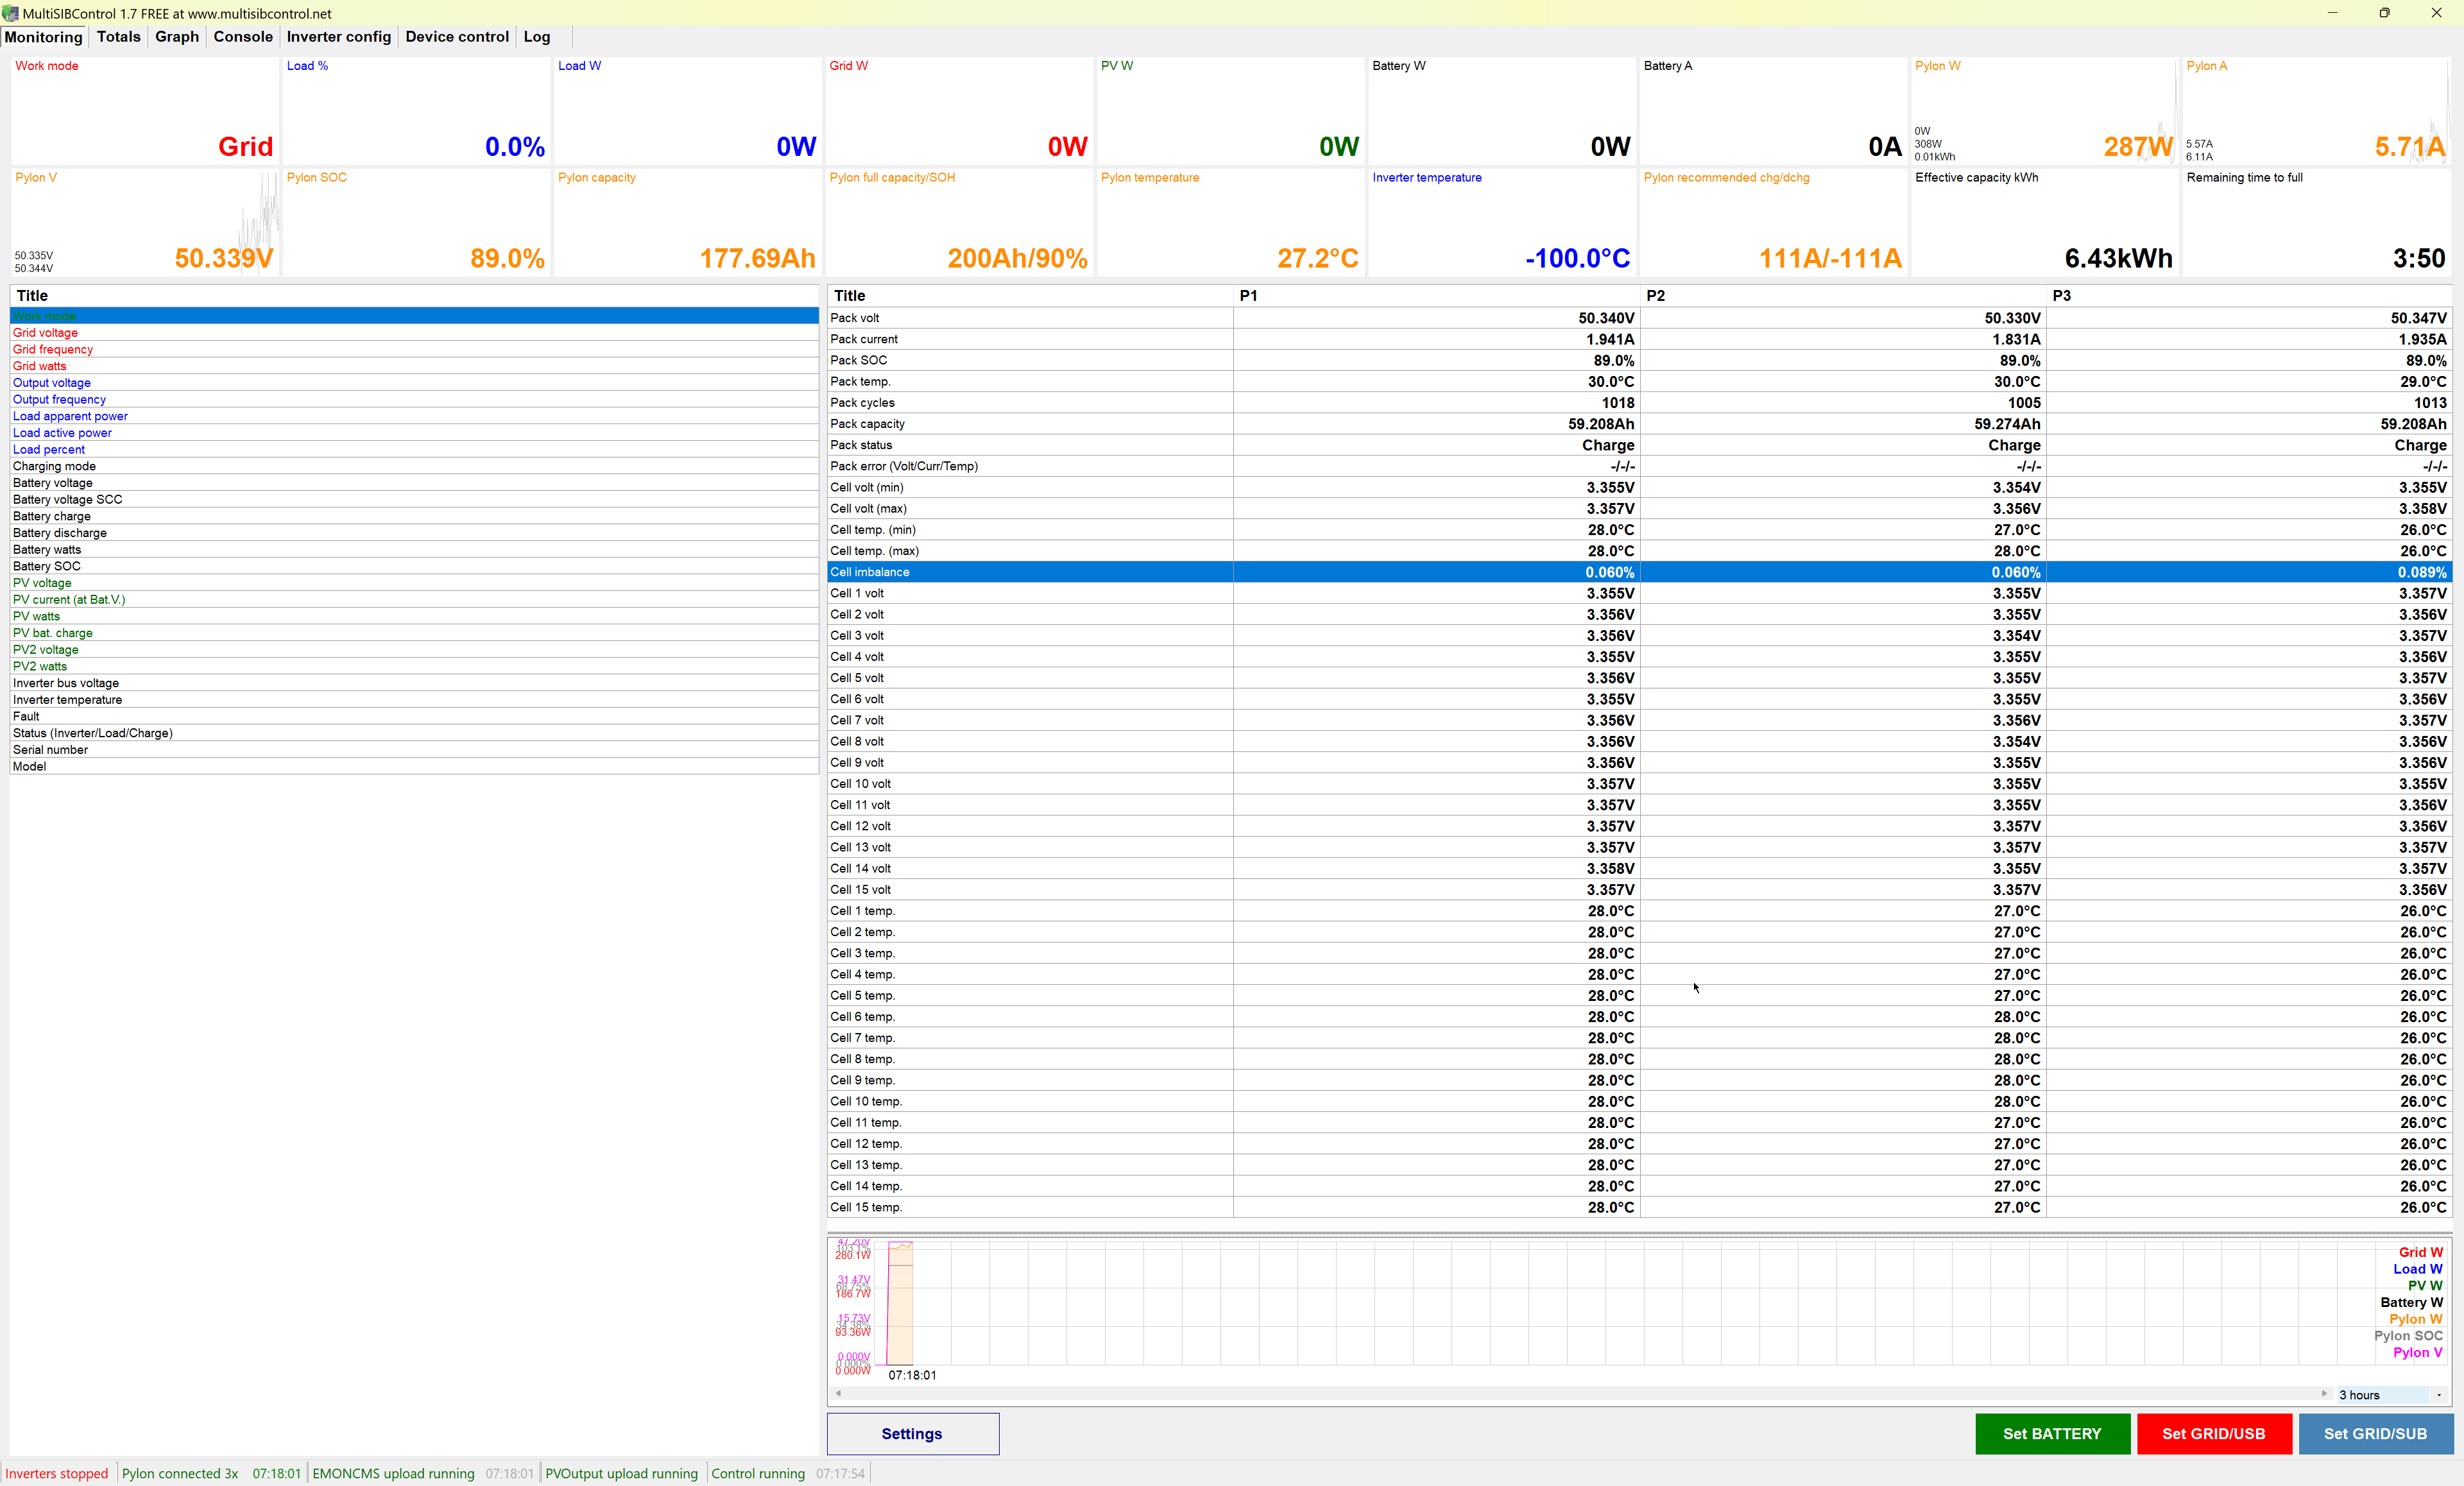Screen dimensions: 2464x1486
Task: Select the Pack cycles row
Action: [1639, 403]
